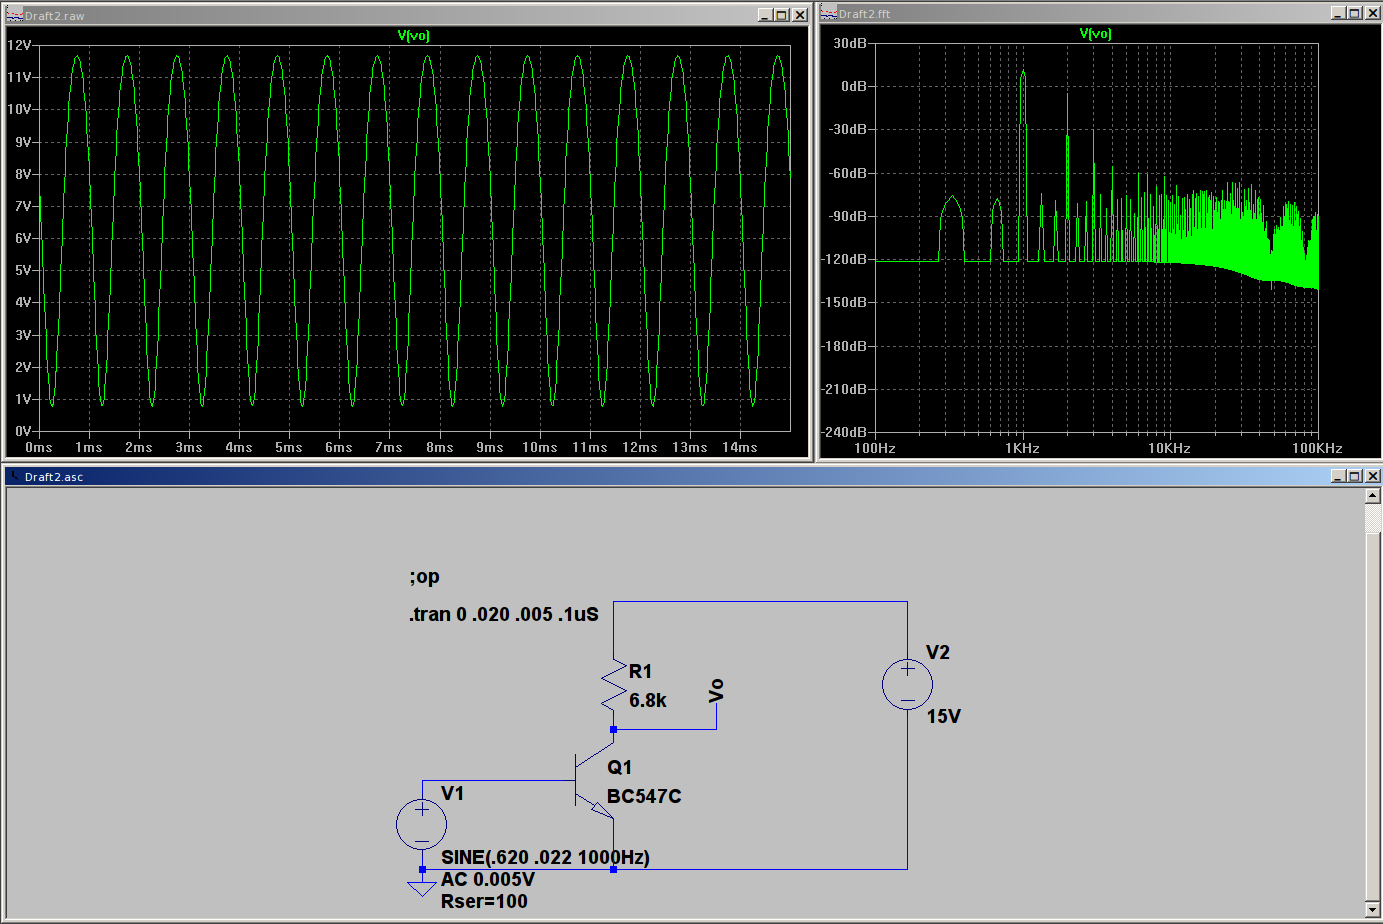This screenshot has height=924, width=1383.
Task: Click the R1 reference label
Action: tap(640, 671)
